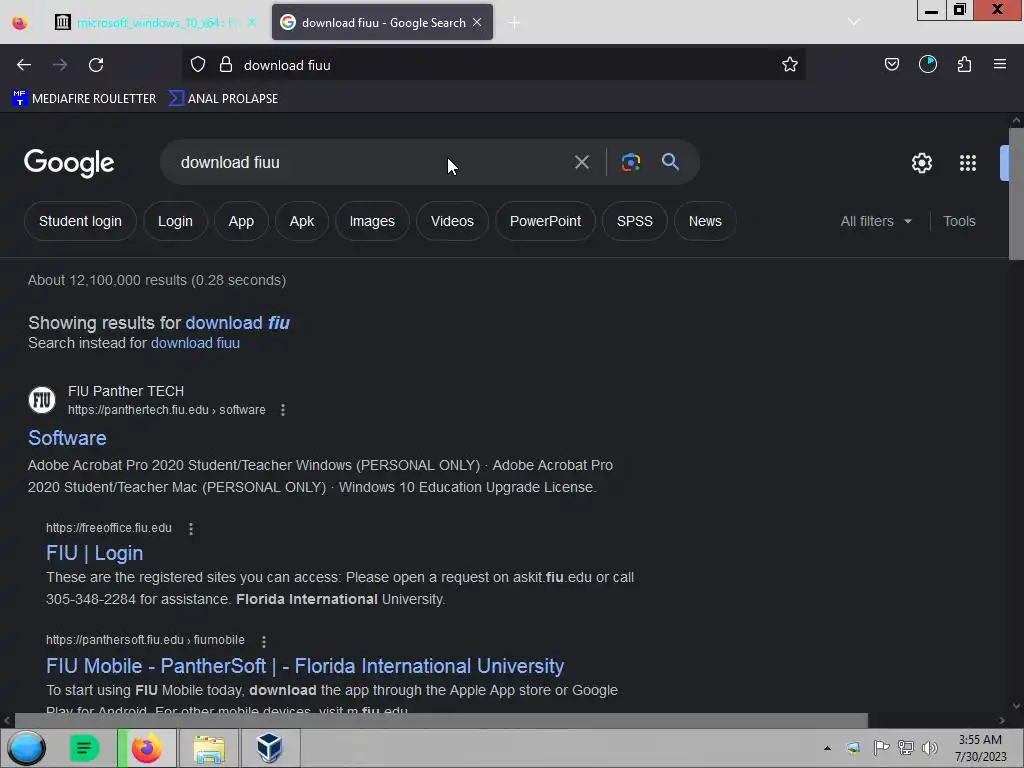Clear the Google search box text
Image resolution: width=1024 pixels, height=768 pixels.
[x=581, y=162]
